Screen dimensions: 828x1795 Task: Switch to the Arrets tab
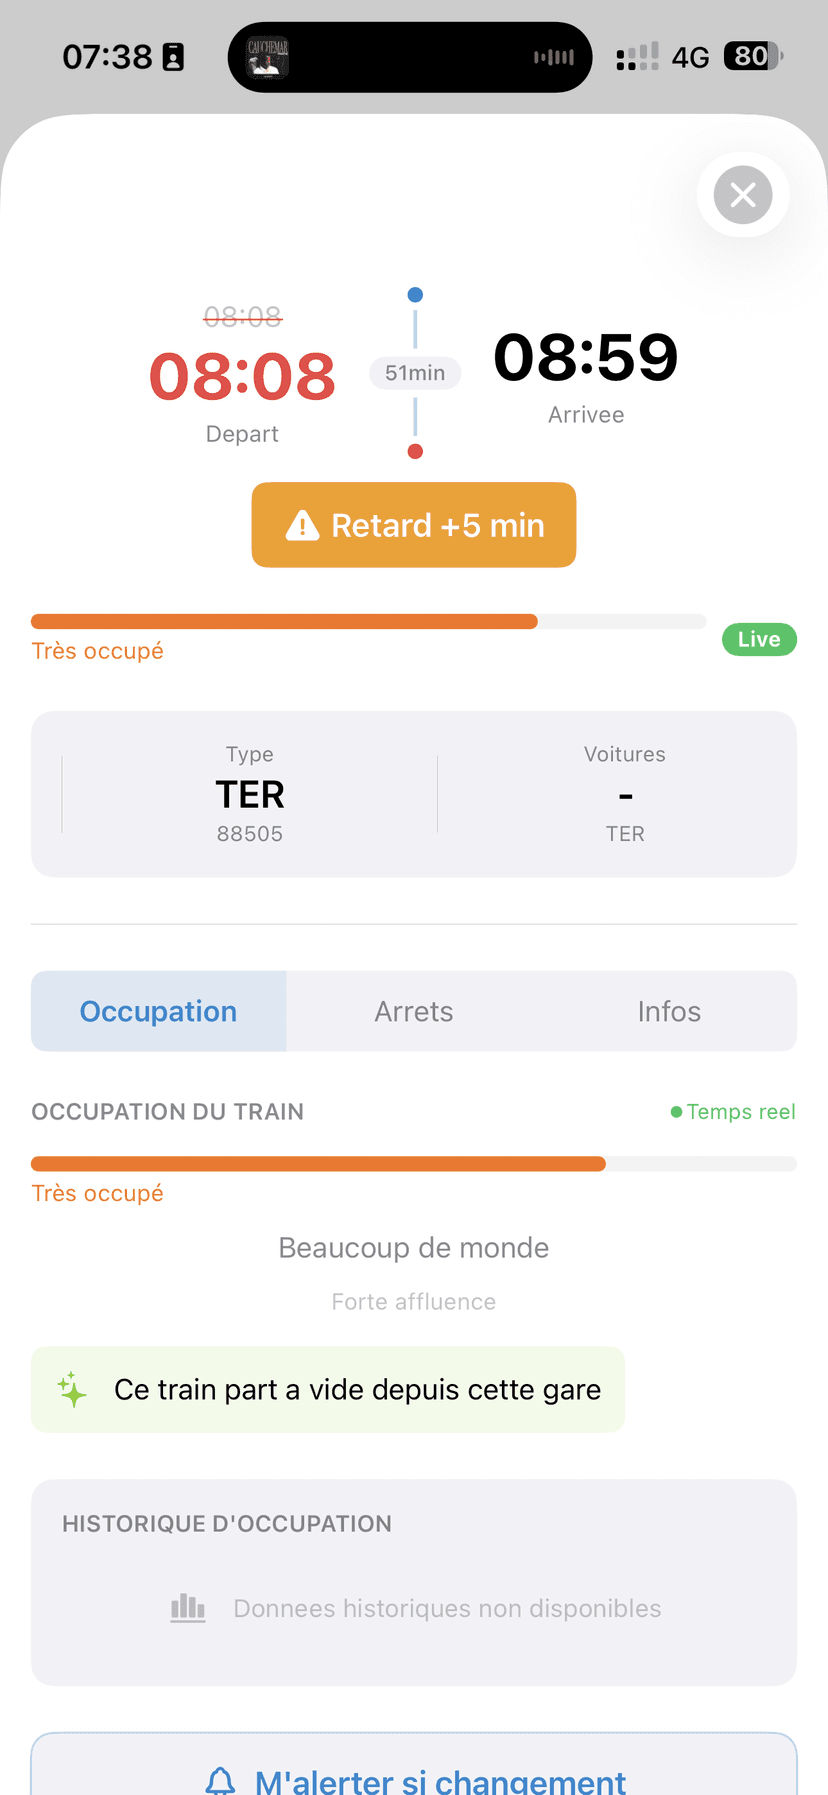[413, 1012]
